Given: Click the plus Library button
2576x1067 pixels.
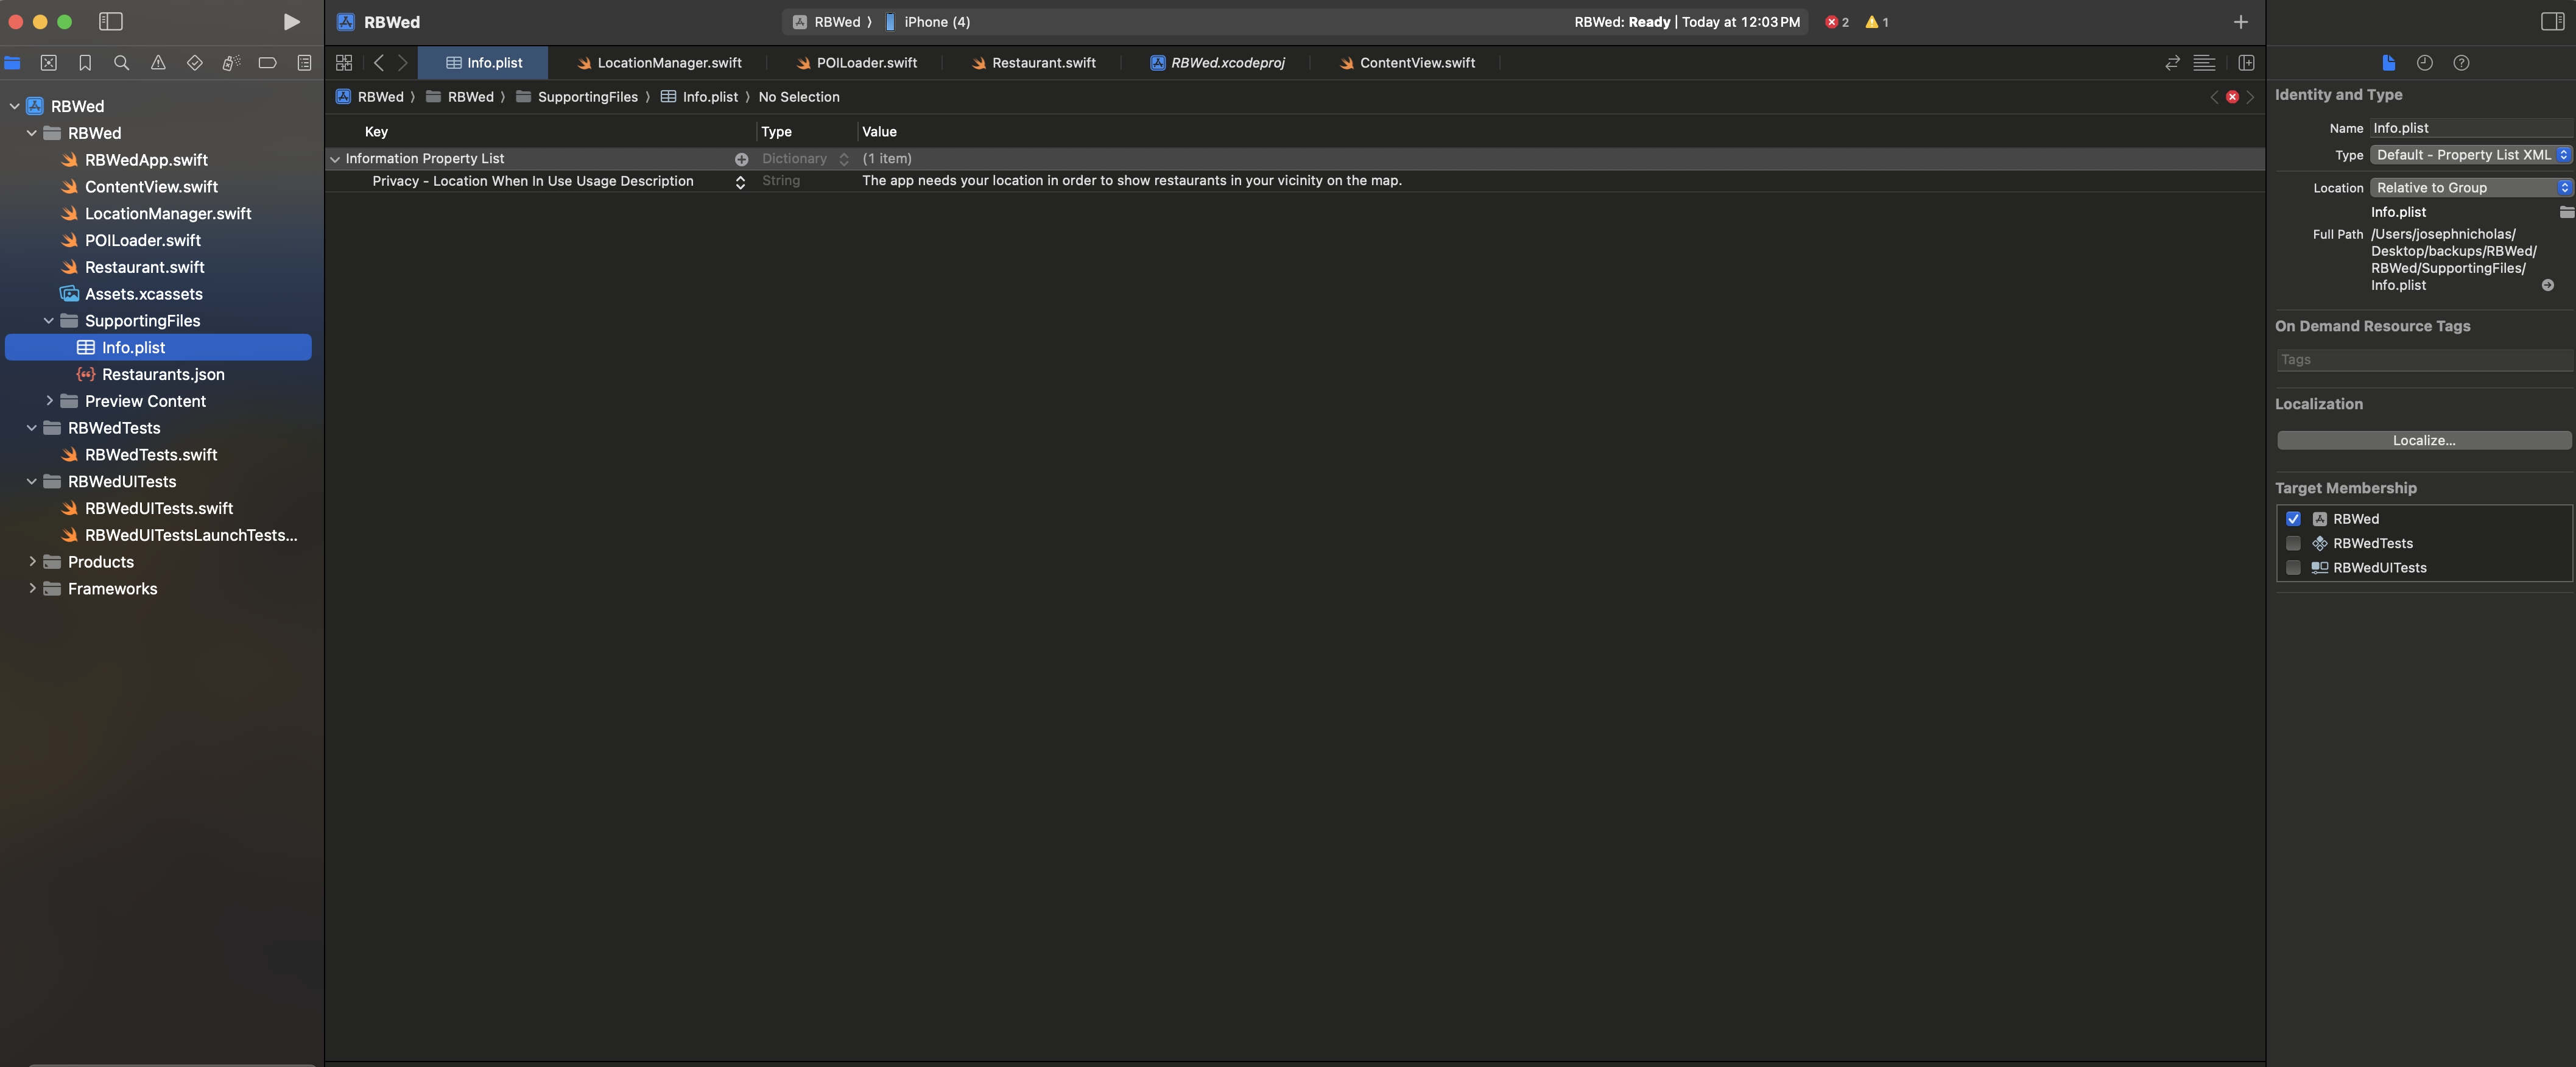Looking at the screenshot, I should [x=2241, y=22].
